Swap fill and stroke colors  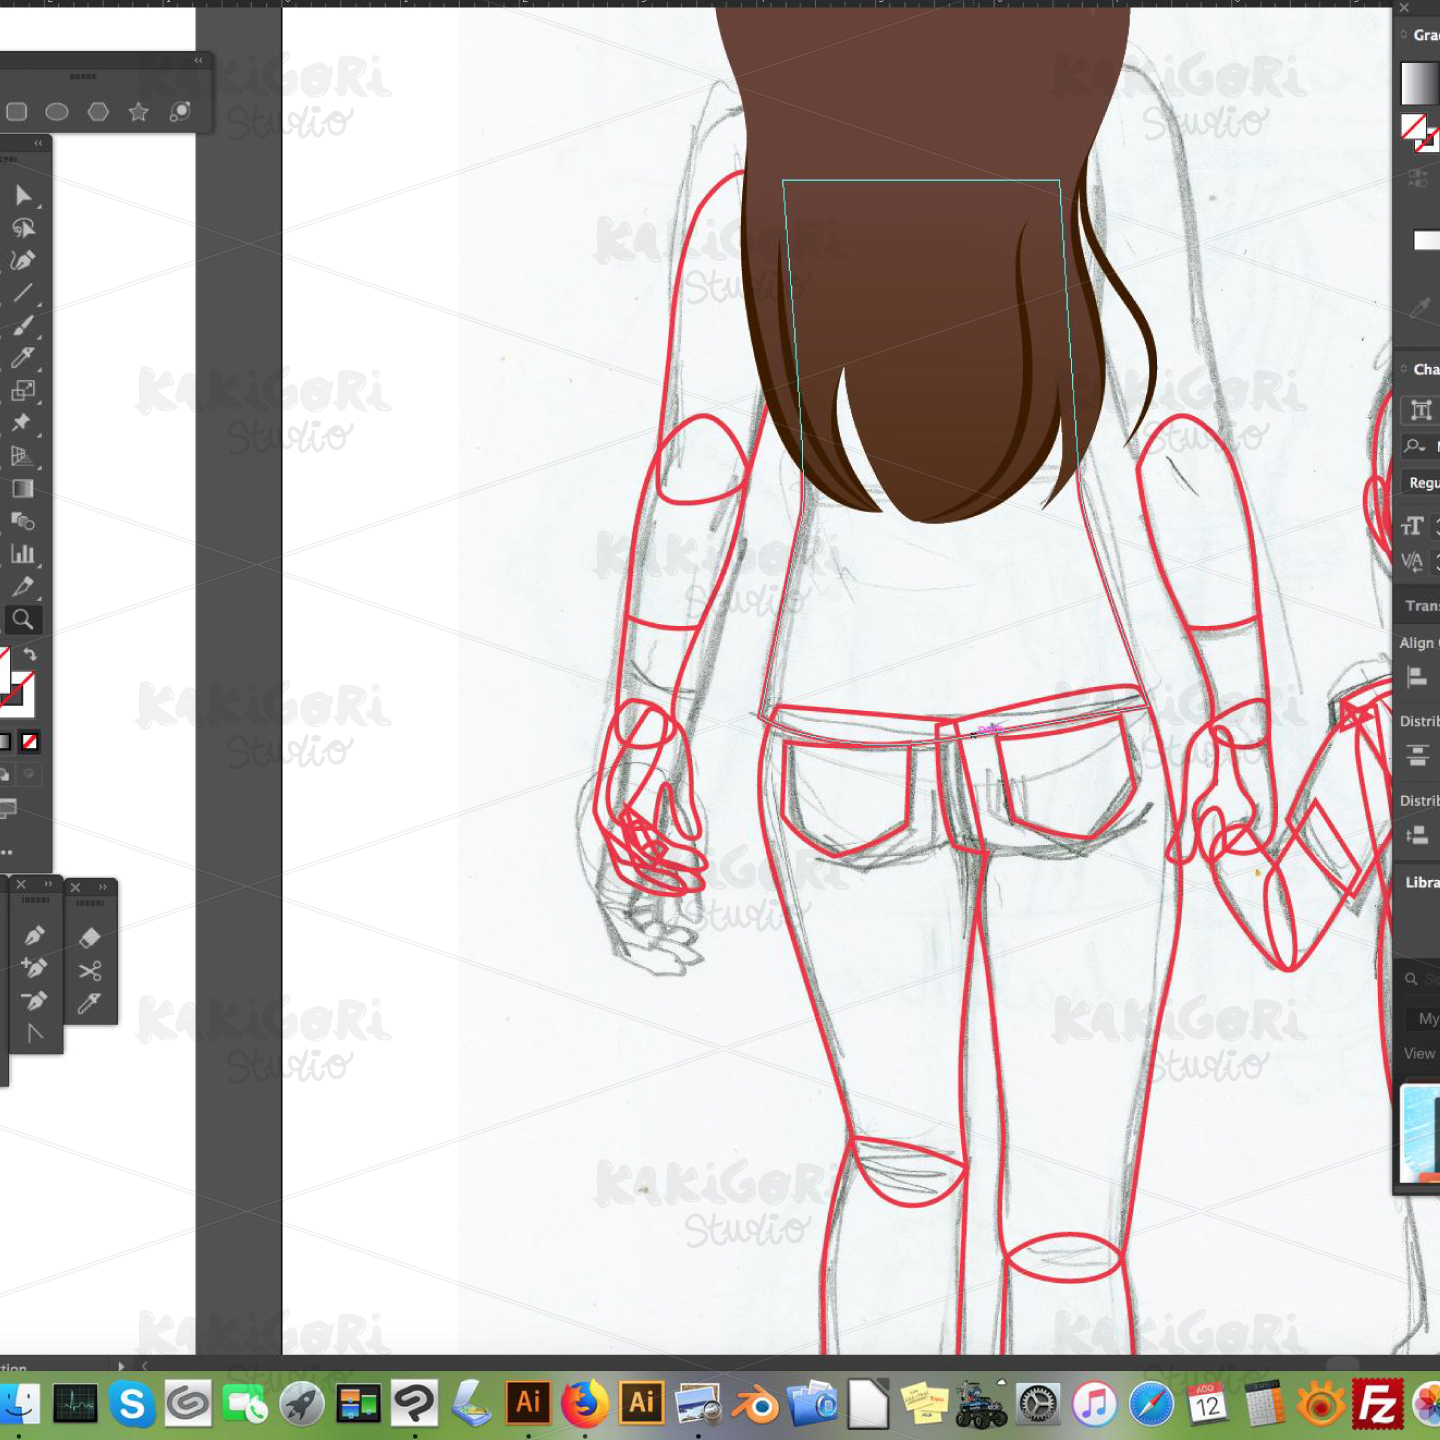[33, 652]
